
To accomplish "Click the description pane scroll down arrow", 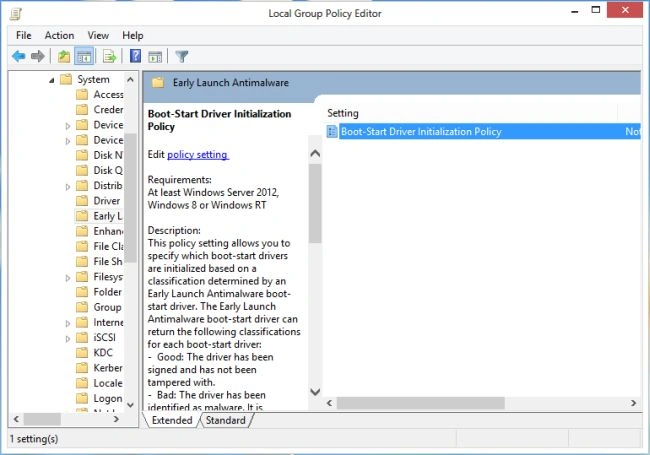I will click(315, 392).
